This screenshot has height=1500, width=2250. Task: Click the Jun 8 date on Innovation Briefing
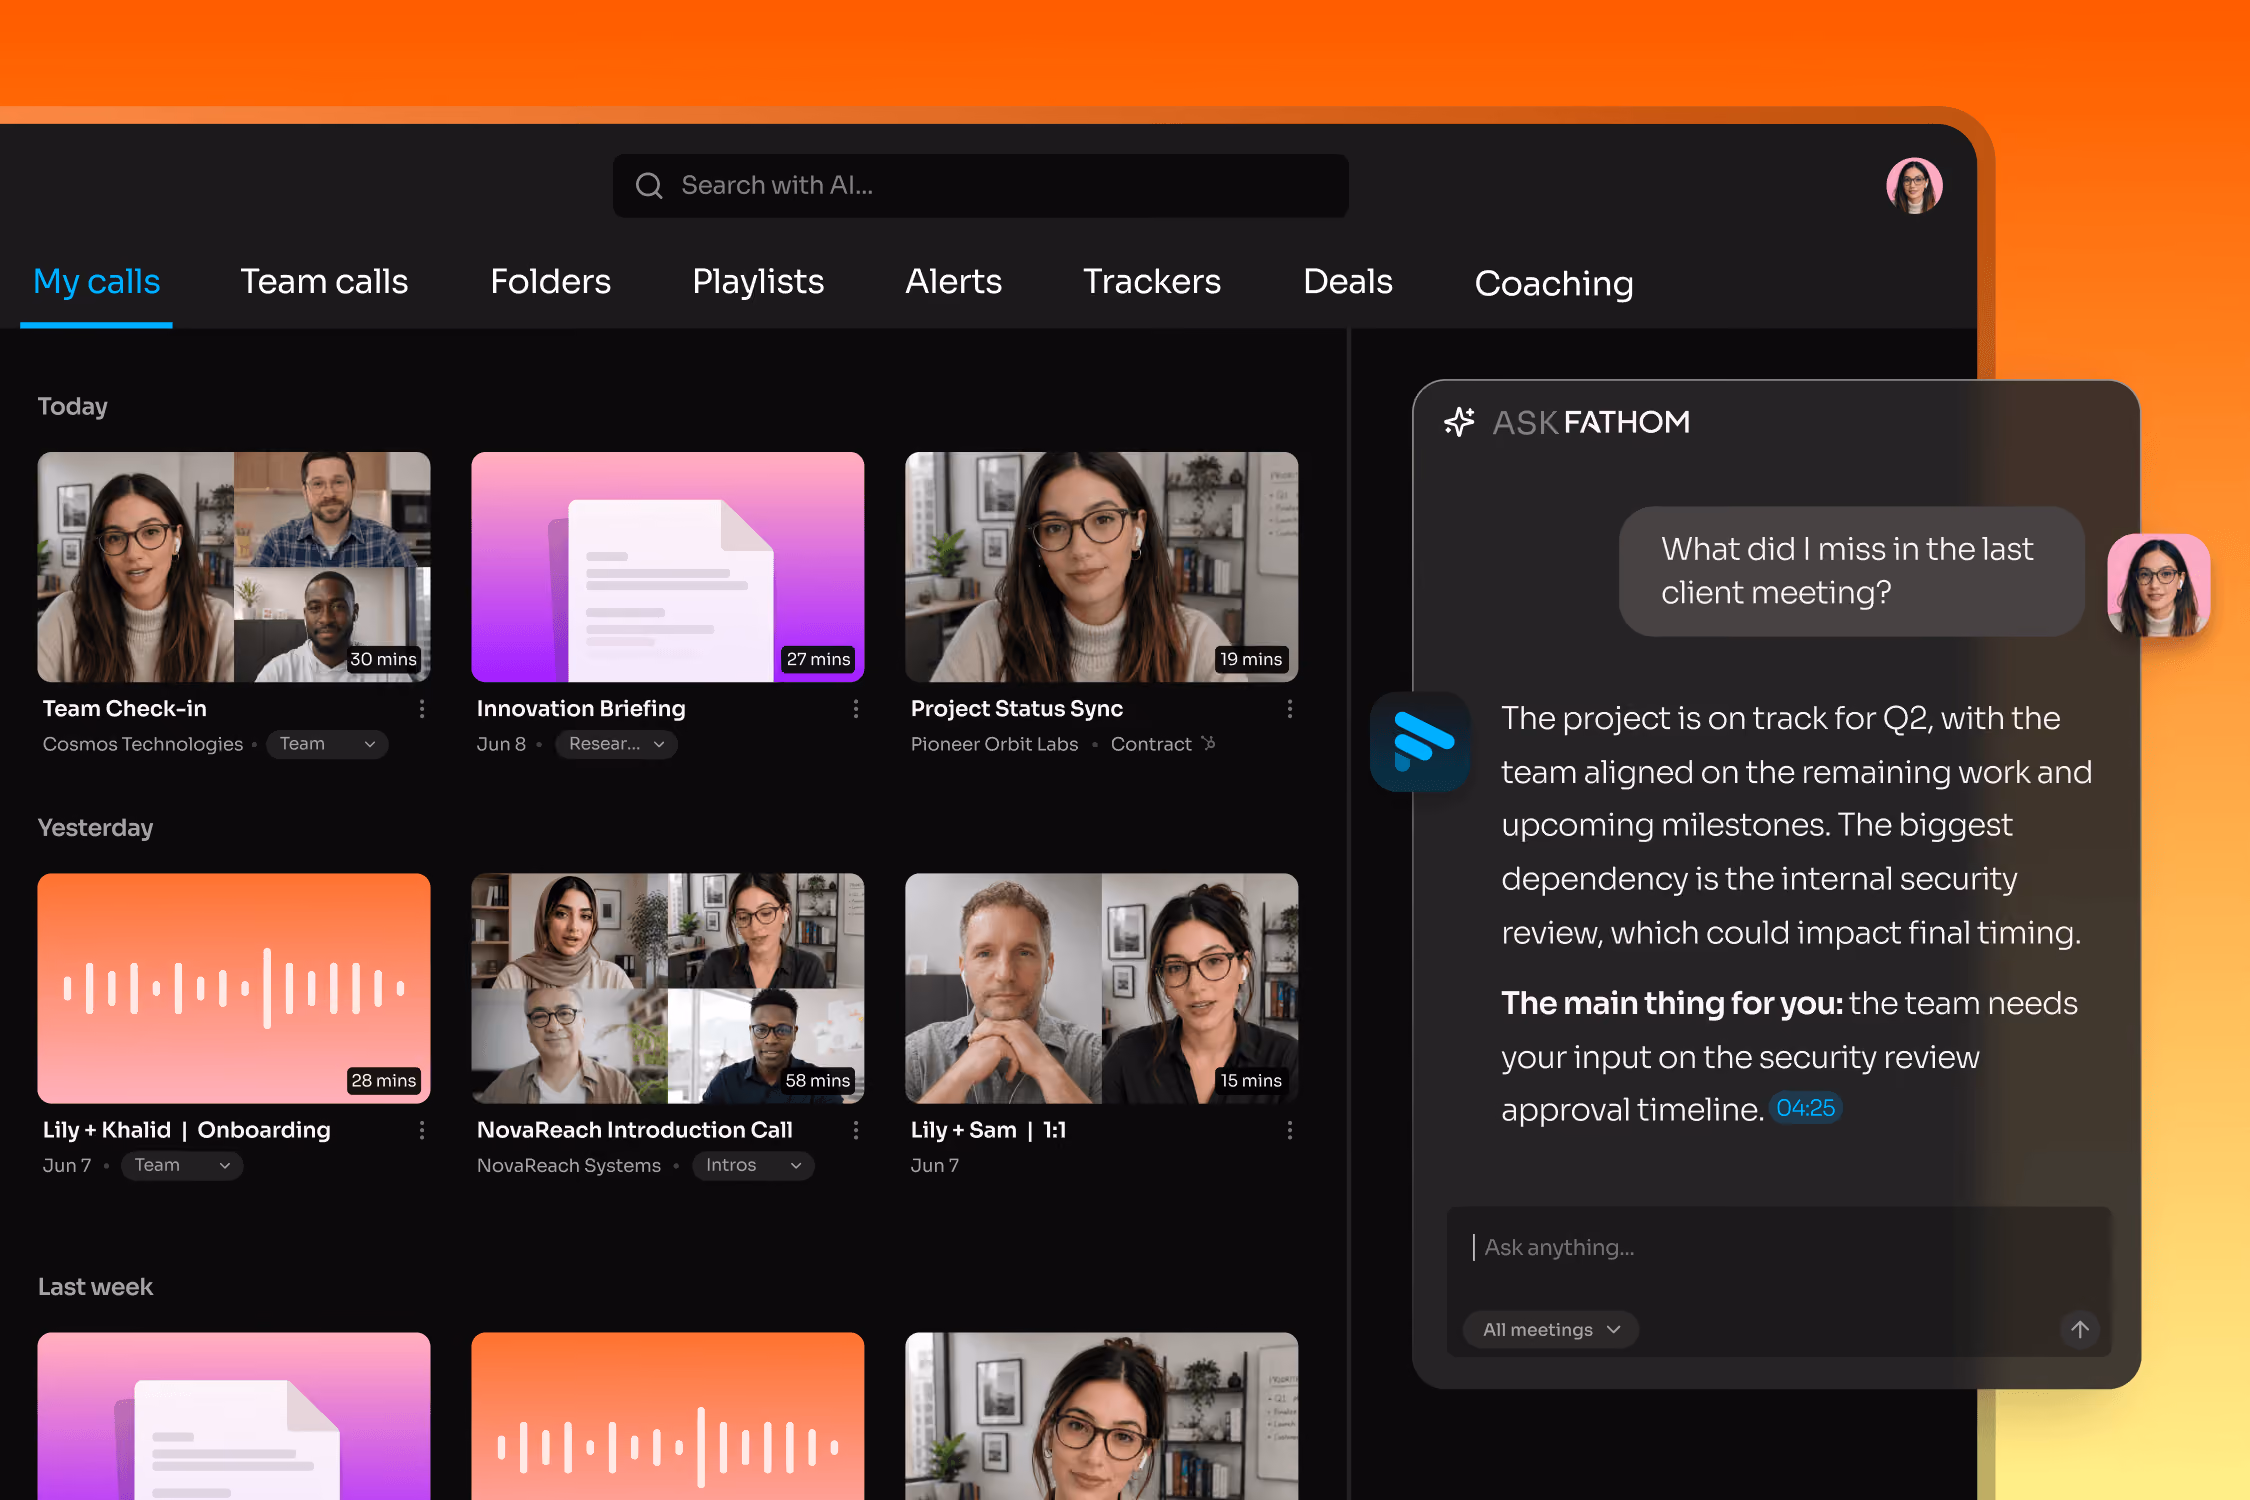(x=501, y=744)
